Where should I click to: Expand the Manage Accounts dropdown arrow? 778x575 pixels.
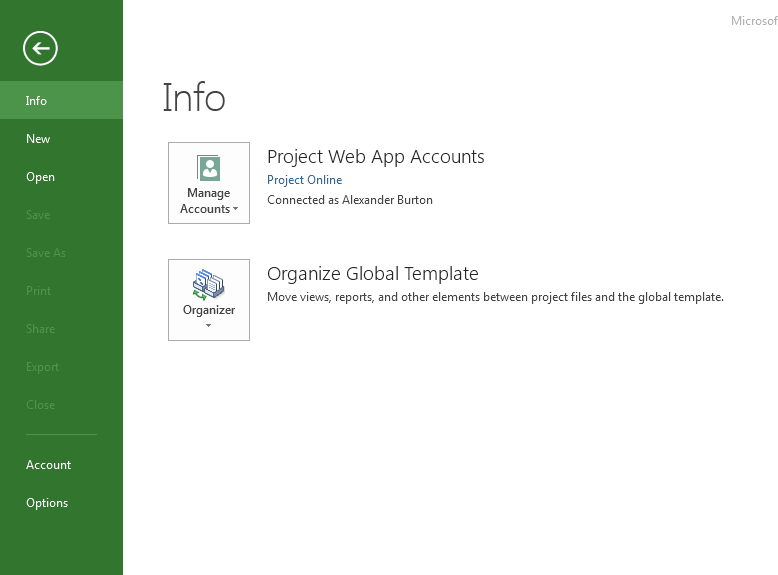pos(236,209)
